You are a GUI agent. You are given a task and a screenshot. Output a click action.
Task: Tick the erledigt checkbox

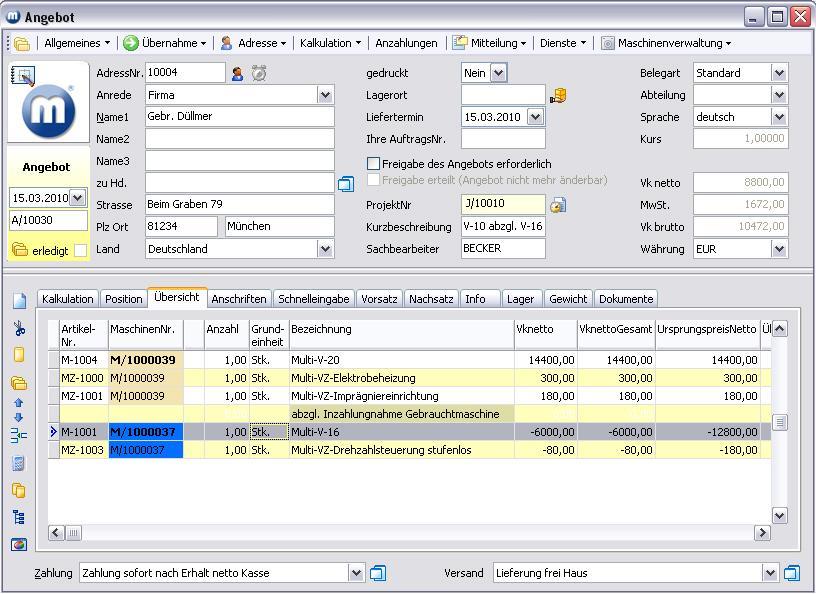80,250
